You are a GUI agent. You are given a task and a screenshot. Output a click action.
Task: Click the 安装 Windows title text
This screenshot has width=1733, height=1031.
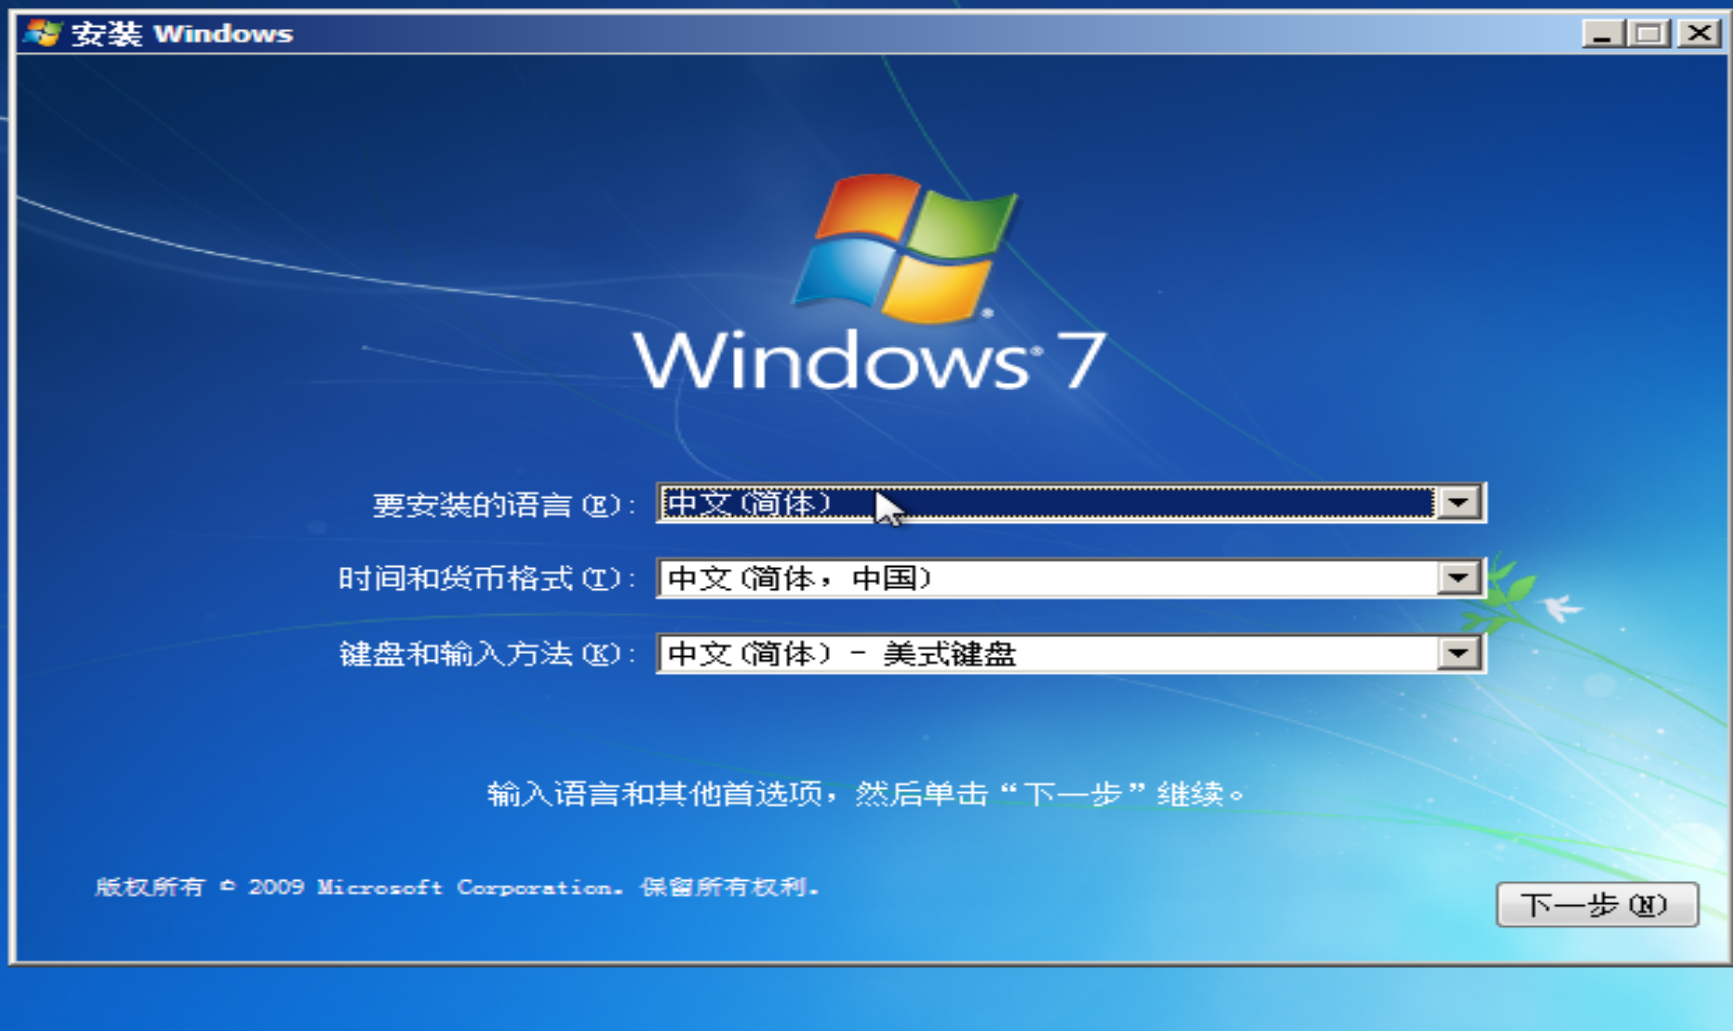click(182, 34)
